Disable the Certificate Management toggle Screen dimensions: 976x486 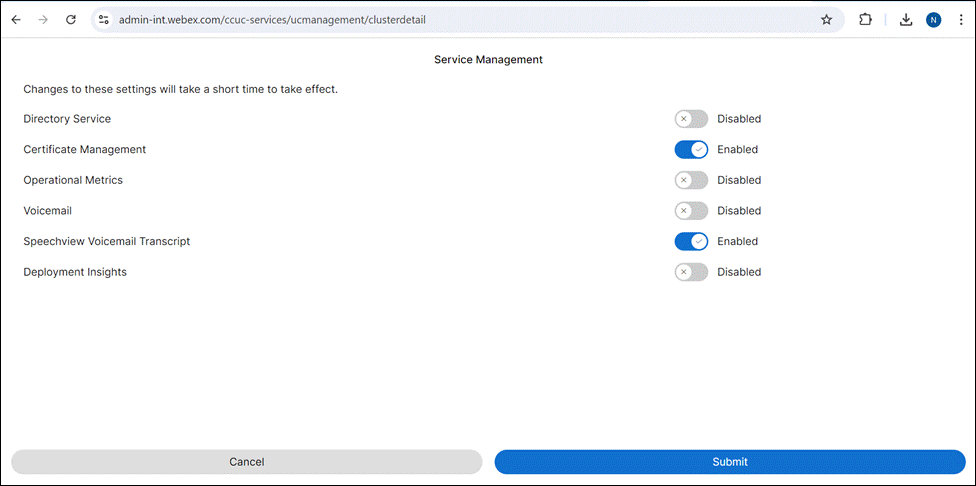coord(691,149)
